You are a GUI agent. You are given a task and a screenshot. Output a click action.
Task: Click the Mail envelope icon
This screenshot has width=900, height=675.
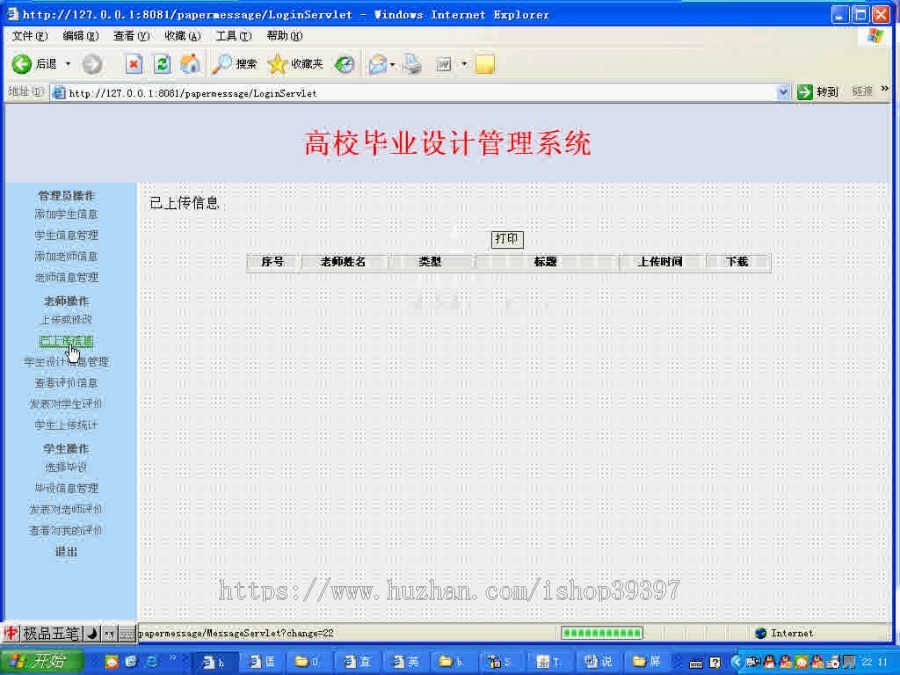click(x=378, y=64)
